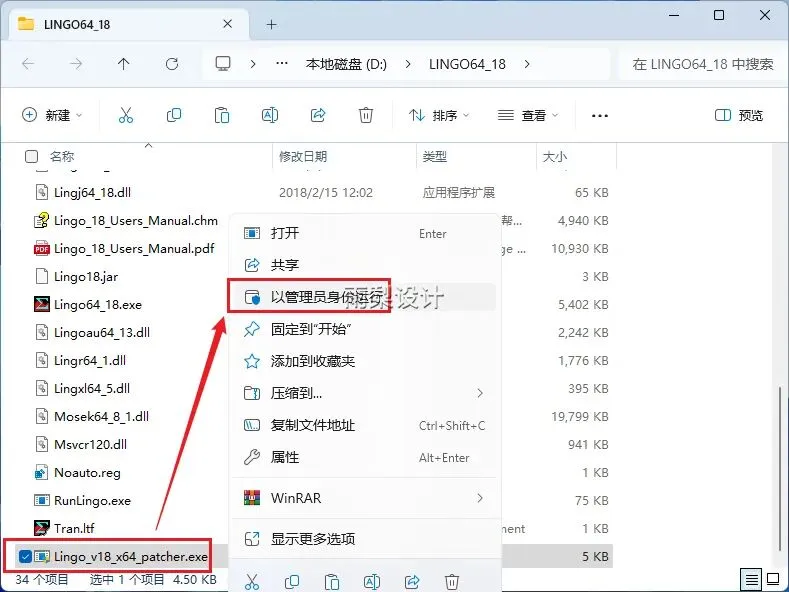
Task: Select the Lingj64_18.dll file
Action: coord(92,192)
